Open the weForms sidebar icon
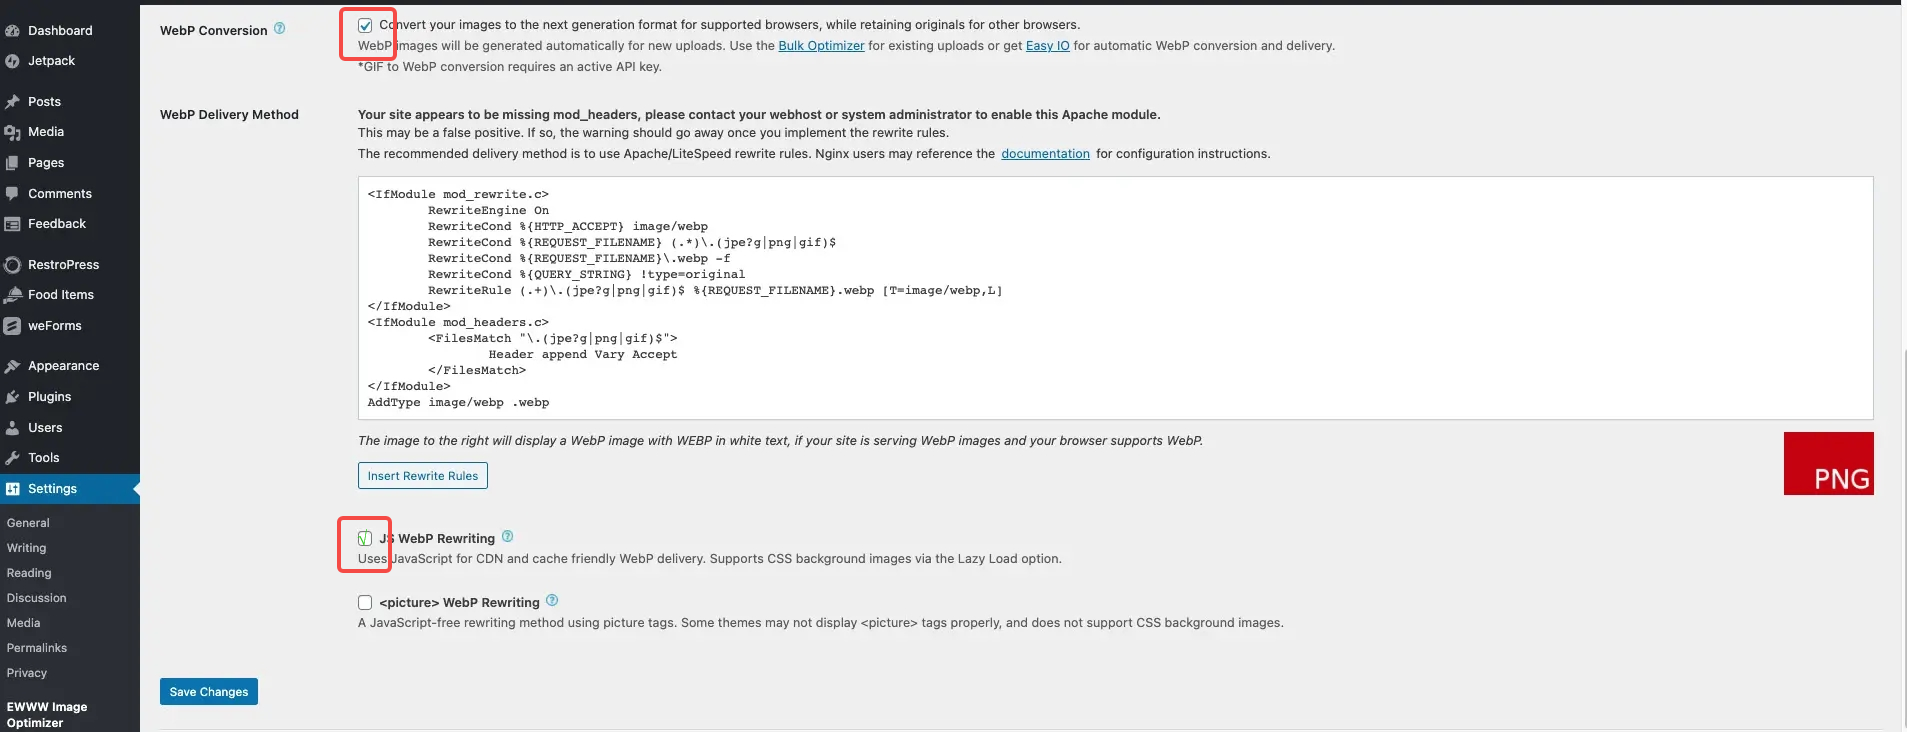Screen dimensions: 1907x732 click(x=13, y=325)
